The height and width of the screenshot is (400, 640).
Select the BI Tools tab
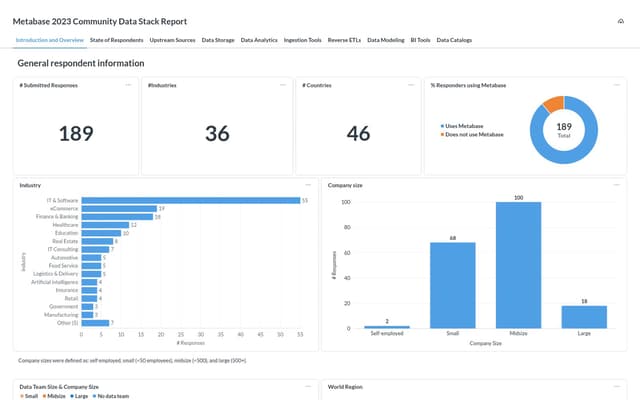click(420, 40)
